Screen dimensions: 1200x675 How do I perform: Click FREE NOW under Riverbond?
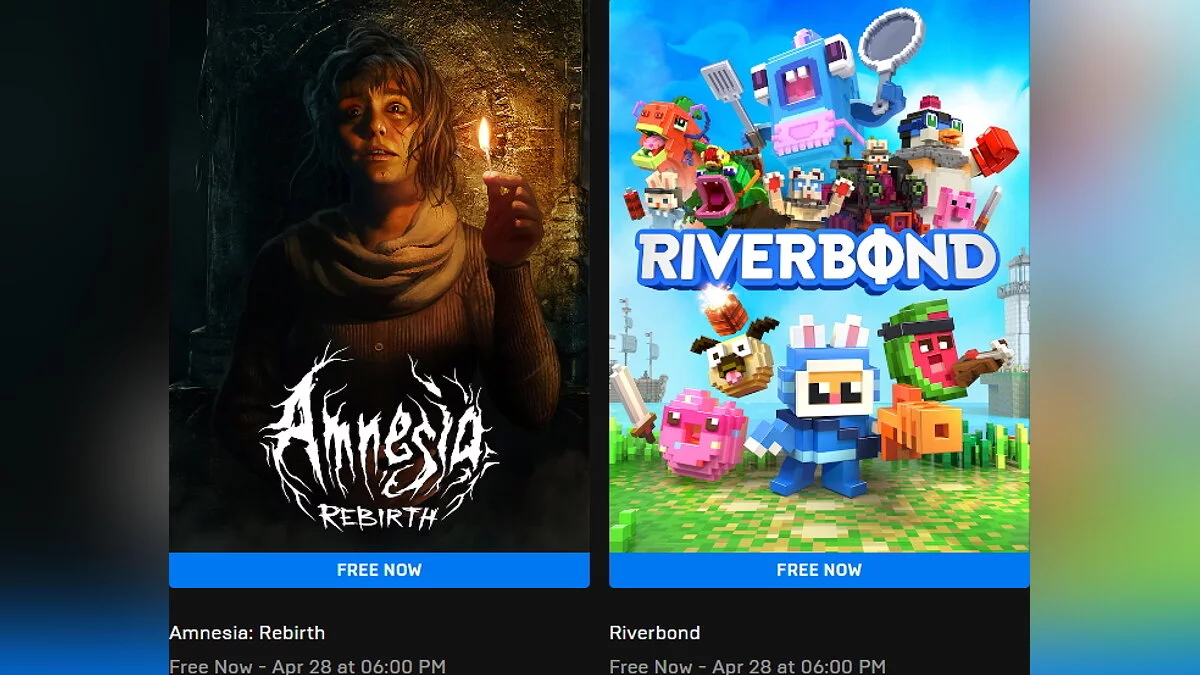click(819, 570)
